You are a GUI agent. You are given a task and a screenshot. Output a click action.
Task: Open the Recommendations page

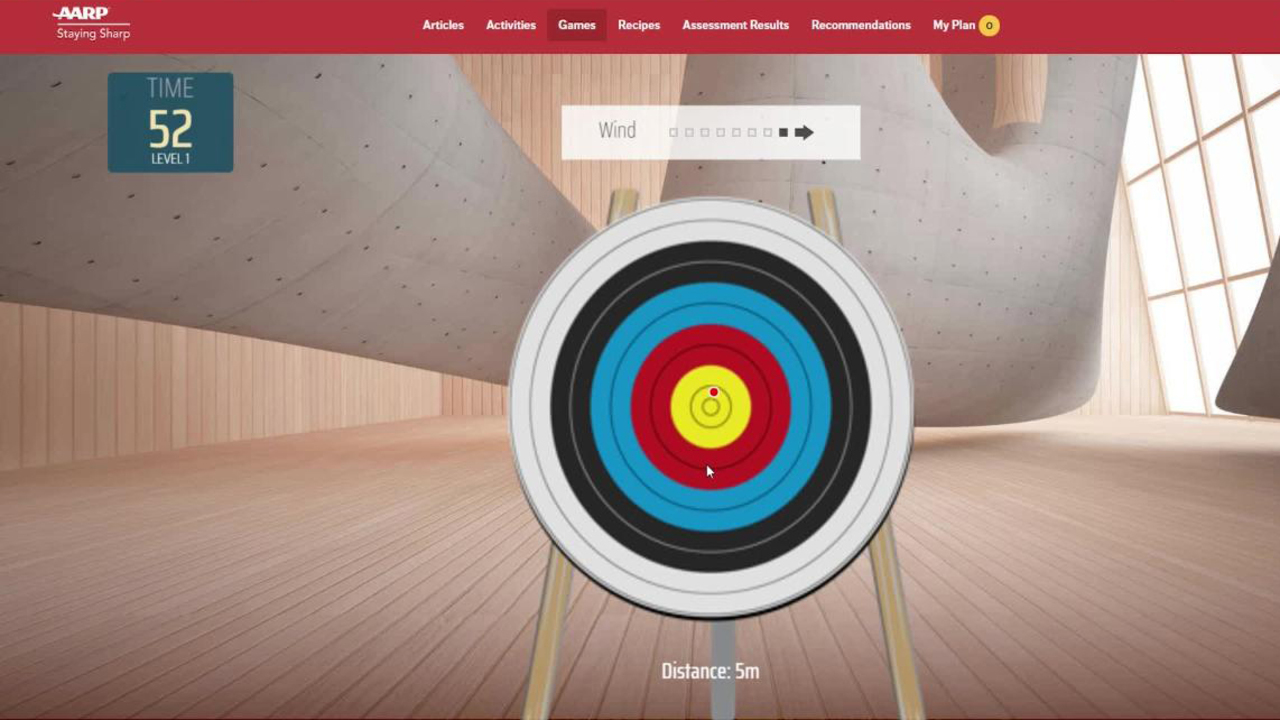click(861, 25)
